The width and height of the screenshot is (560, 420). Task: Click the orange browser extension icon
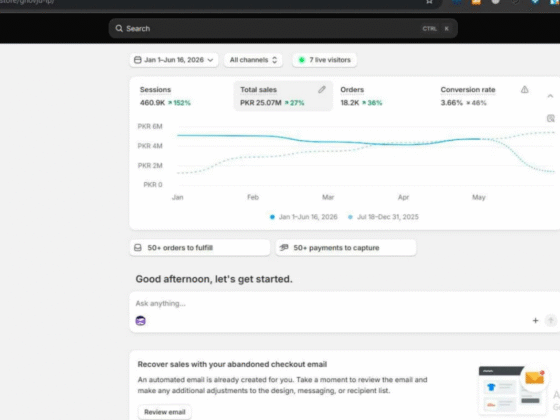click(476, 2)
